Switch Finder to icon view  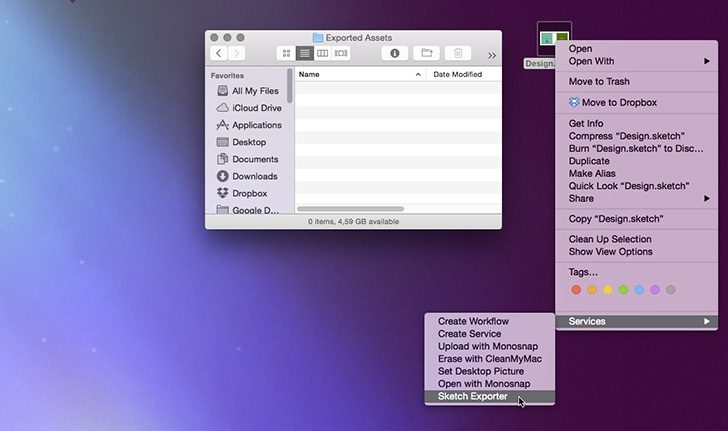[286, 53]
